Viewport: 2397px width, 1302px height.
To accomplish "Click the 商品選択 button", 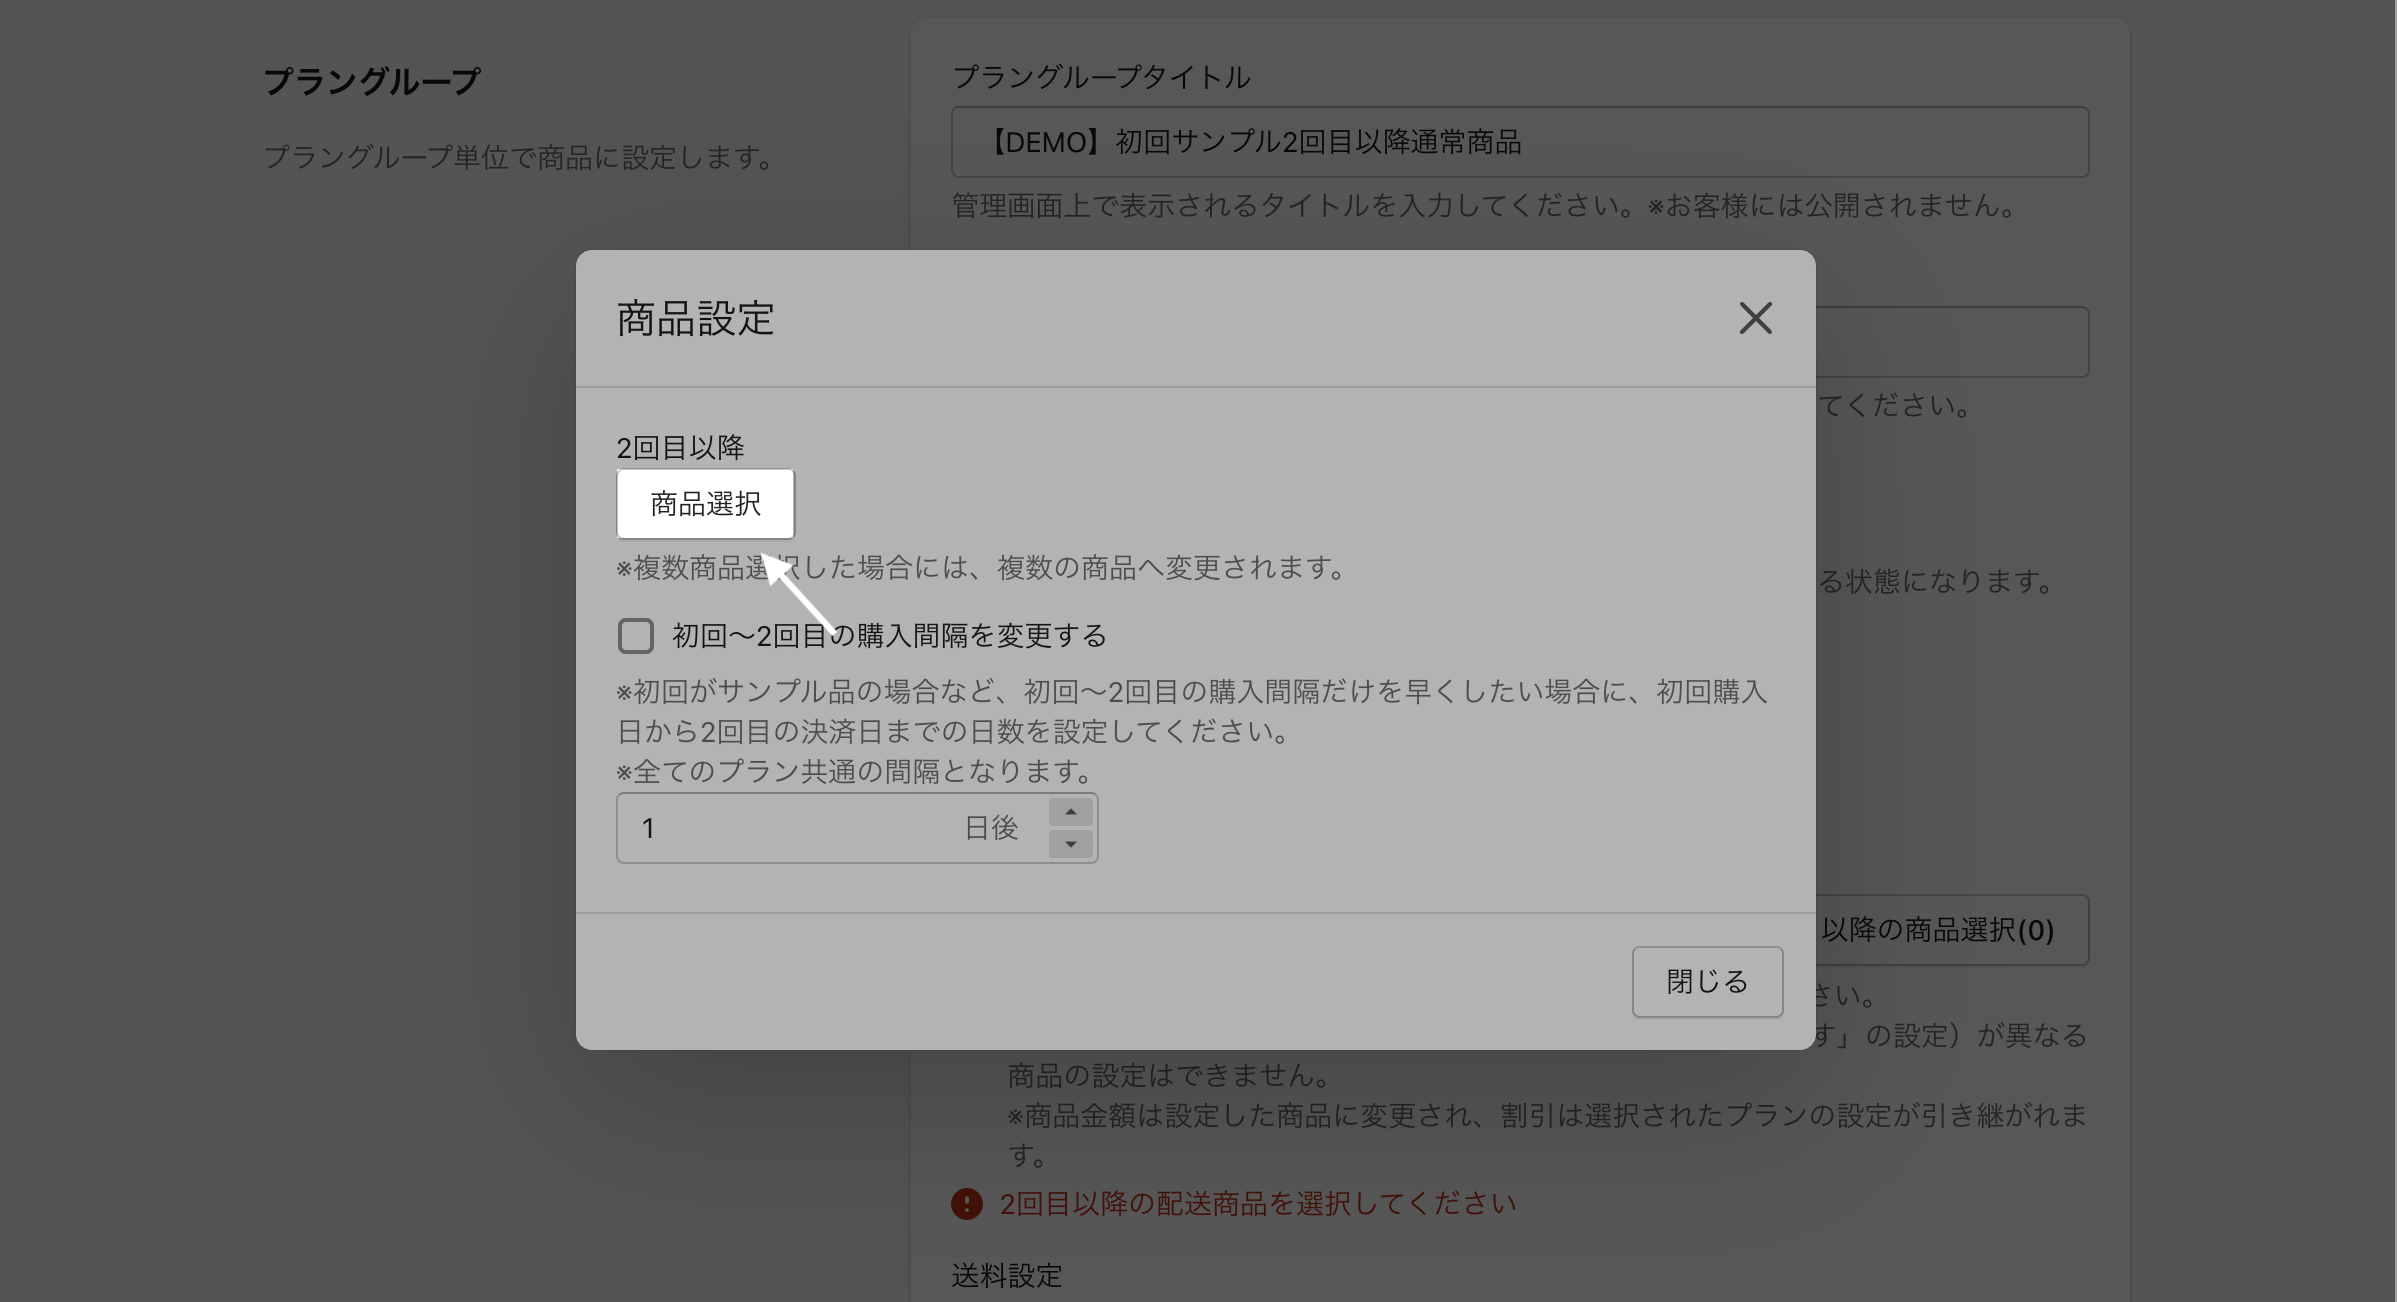I will point(705,504).
